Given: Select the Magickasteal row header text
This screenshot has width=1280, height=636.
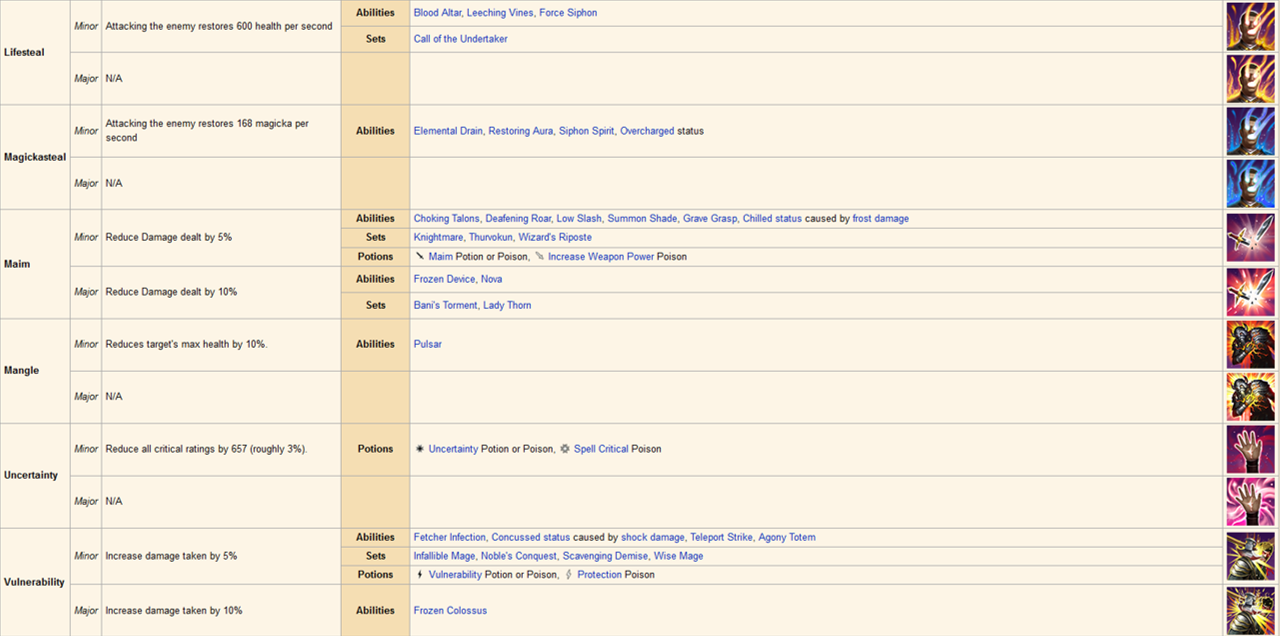Looking at the screenshot, I should (x=35, y=157).
